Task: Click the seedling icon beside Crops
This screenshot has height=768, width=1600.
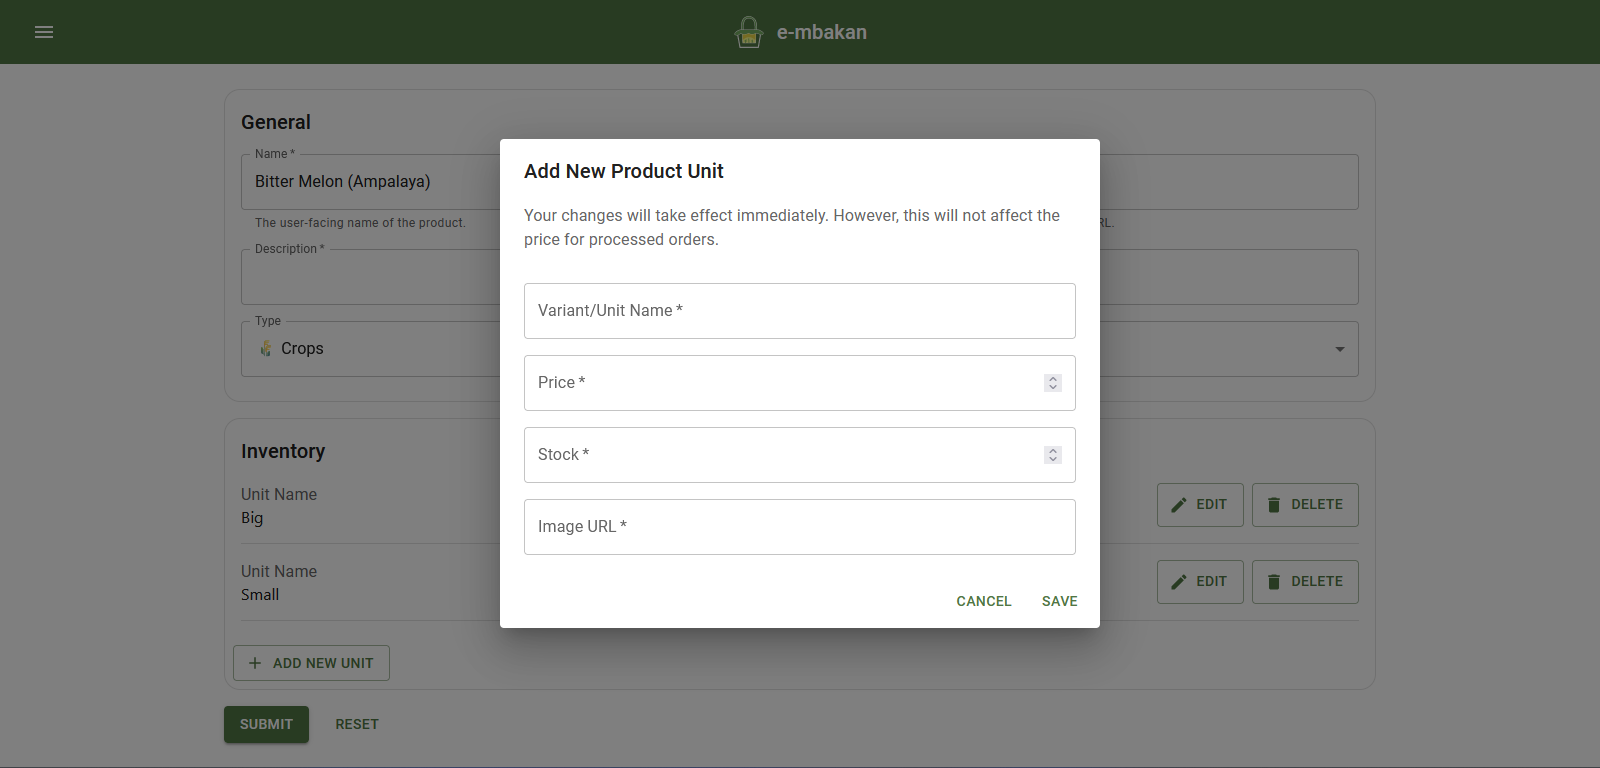Action: (x=265, y=348)
